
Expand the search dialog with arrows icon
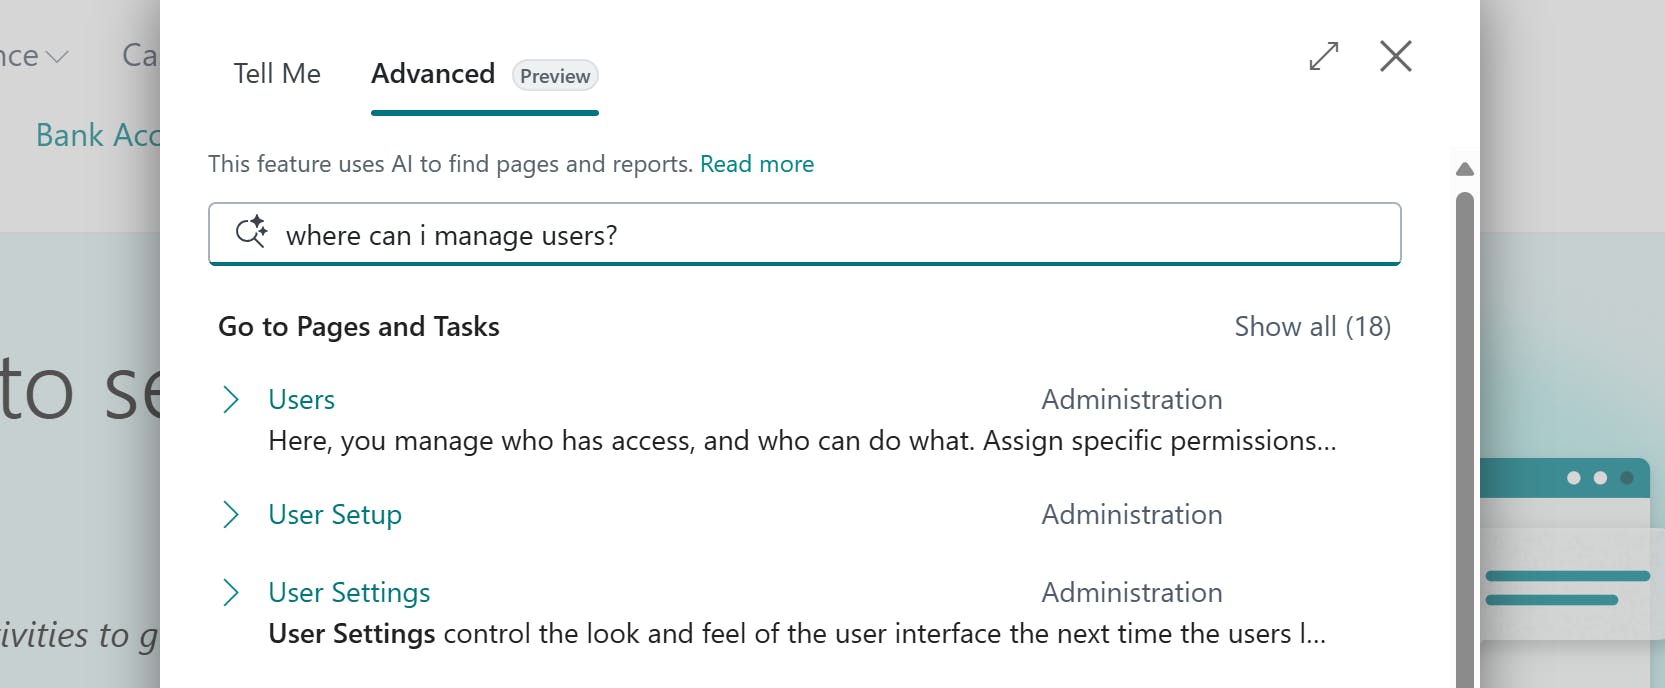pyautogui.click(x=1323, y=56)
